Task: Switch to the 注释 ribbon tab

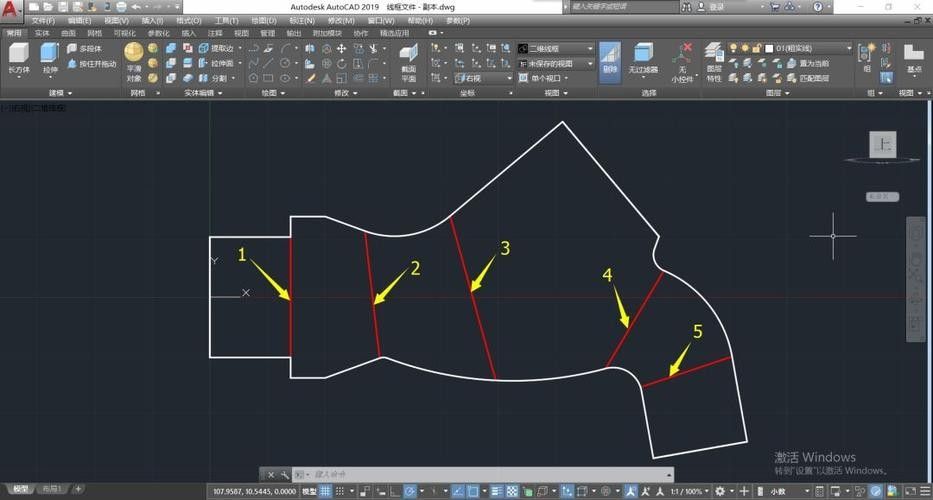Action: [x=215, y=33]
